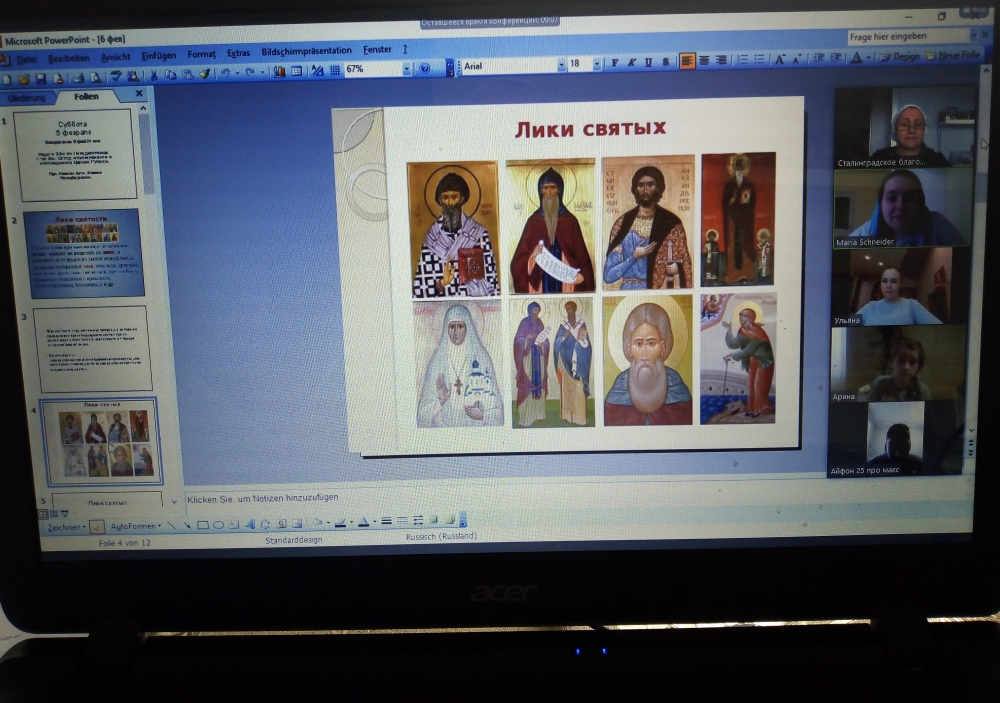The image size is (1000, 703).
Task: Switch to normal view button
Action: click(43, 514)
